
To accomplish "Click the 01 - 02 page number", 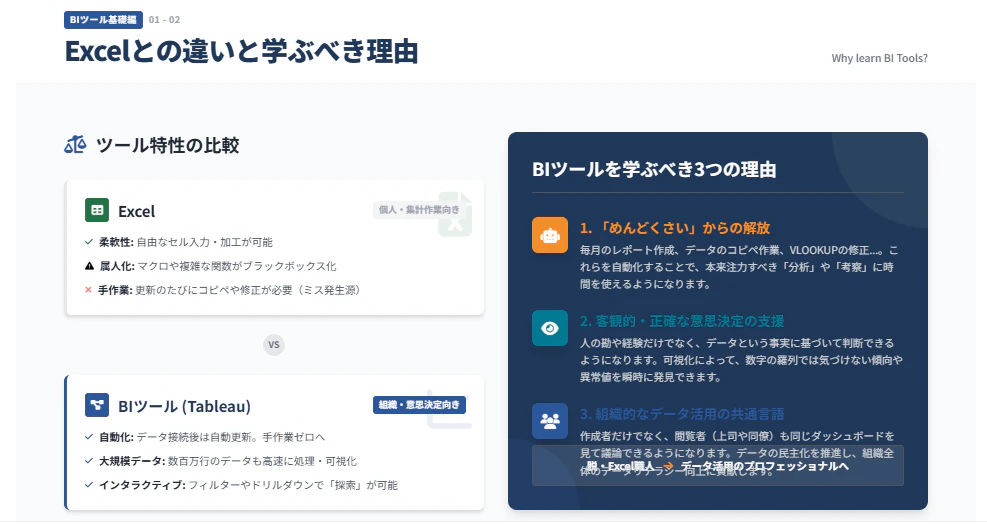I will tap(164, 20).
